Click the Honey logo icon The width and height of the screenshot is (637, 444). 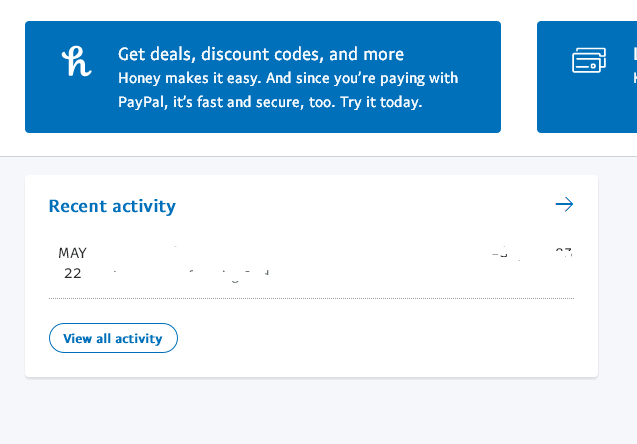pyautogui.click(x=76, y=62)
